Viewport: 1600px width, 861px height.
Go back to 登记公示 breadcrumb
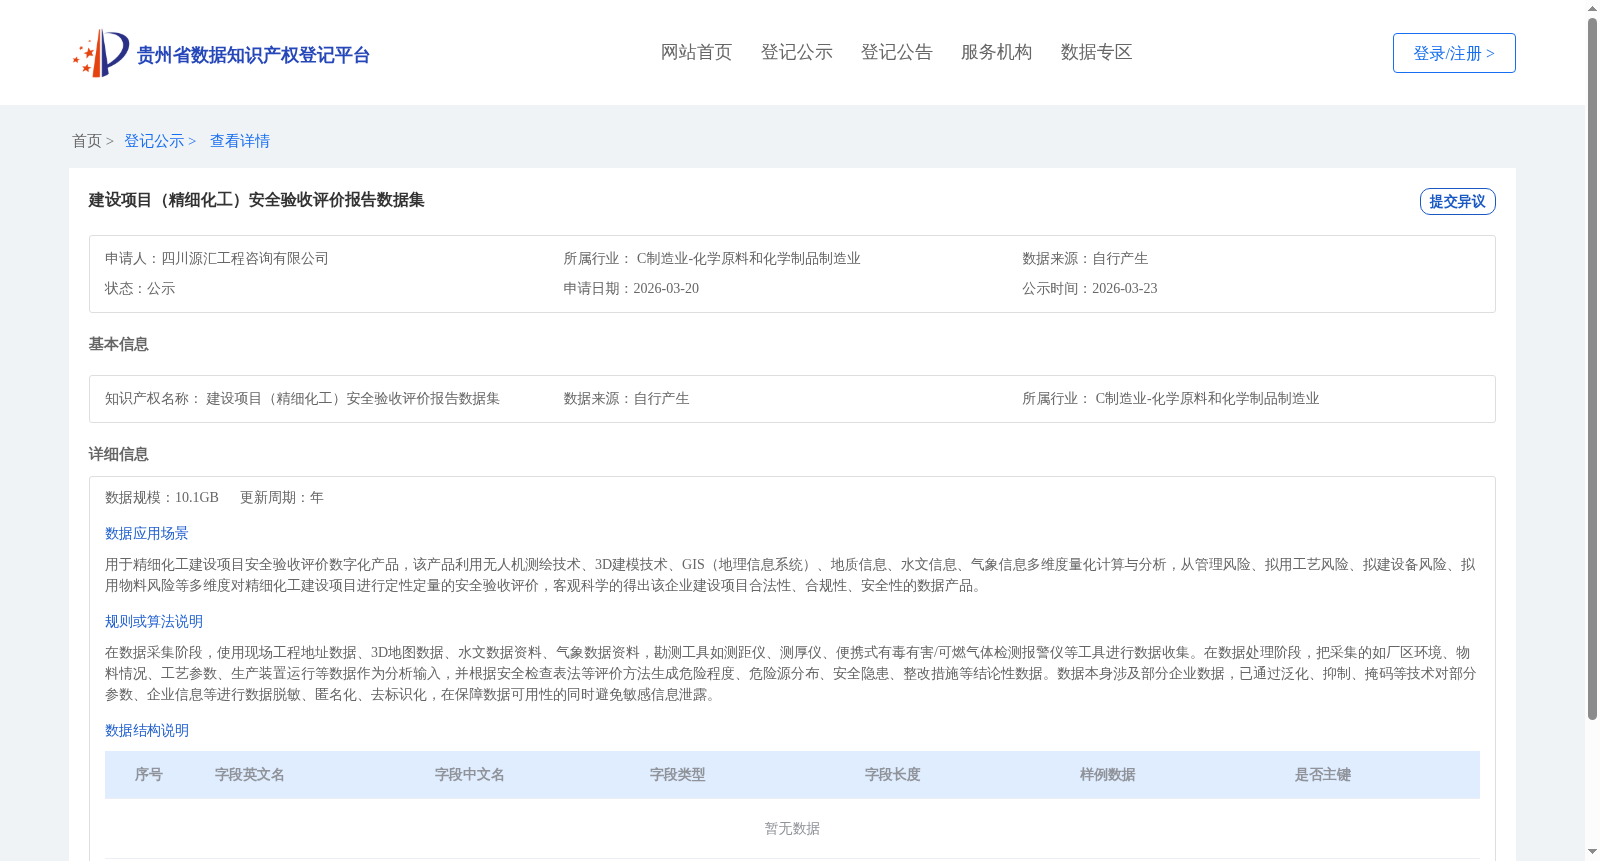coord(154,141)
